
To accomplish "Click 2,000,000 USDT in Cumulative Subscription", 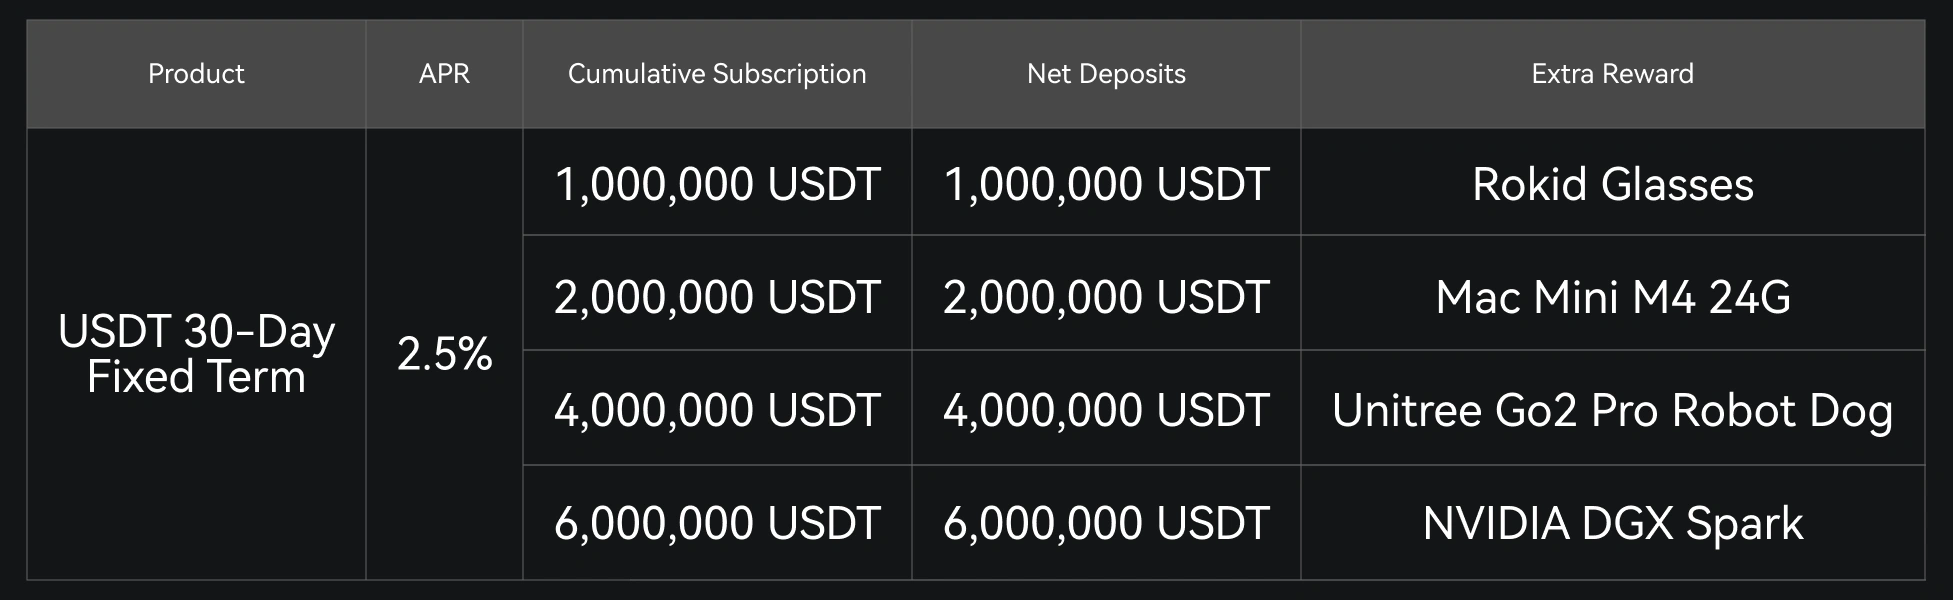I will tap(717, 297).
